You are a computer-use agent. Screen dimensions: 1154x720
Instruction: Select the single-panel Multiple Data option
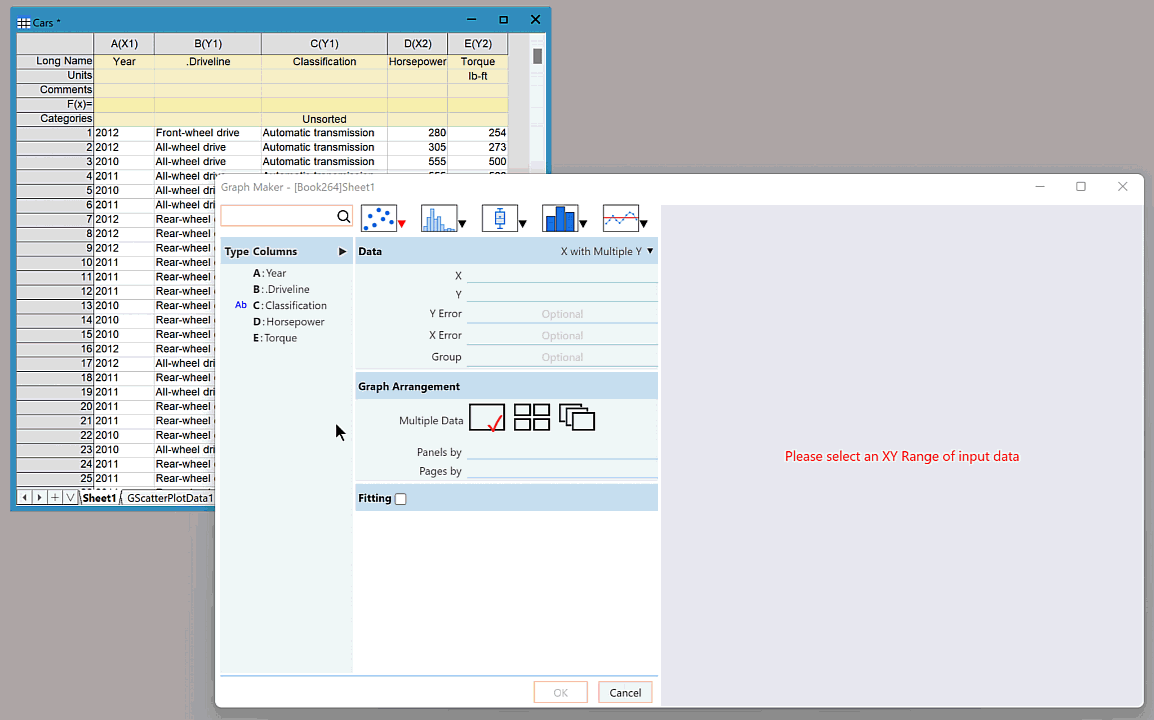(487, 418)
